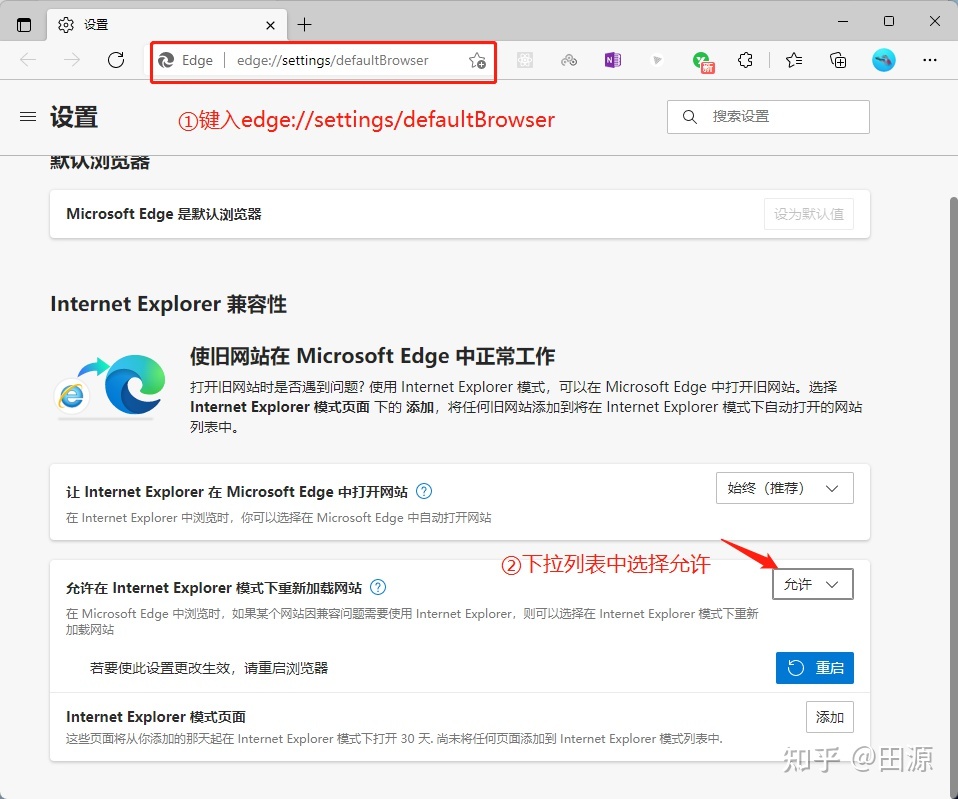Click the 使旧网站在 Microsoft Edge 中正常工作 heading
This screenshot has width=958, height=799.
click(x=372, y=356)
